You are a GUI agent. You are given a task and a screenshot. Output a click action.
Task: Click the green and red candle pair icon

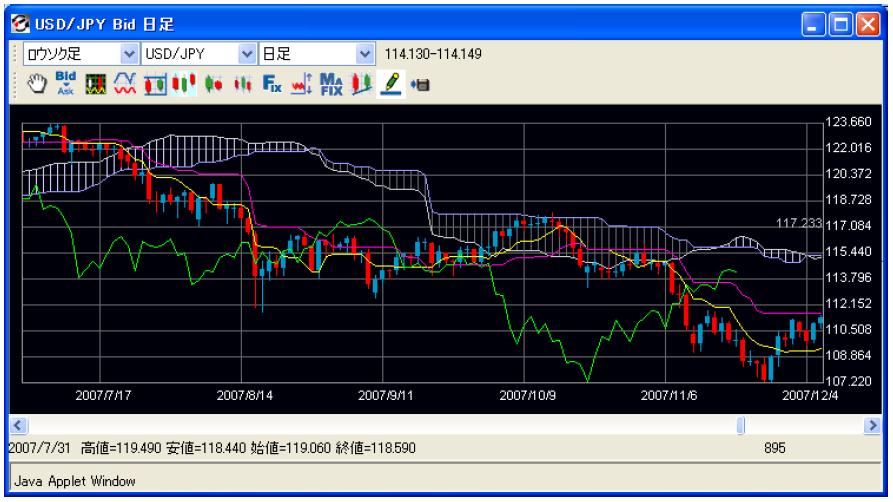pos(213,84)
